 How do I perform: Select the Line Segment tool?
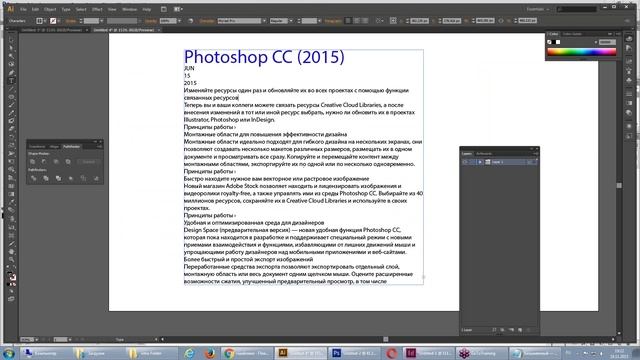(x=11, y=89)
